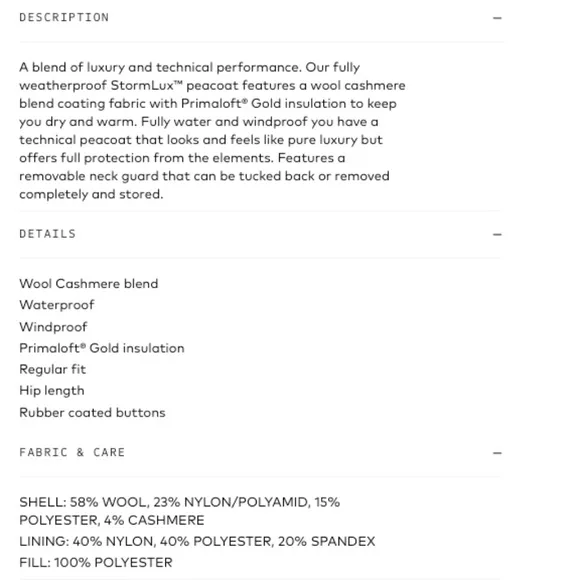The image size is (580, 580).
Task: Click the 'Regular fit' detail line
Action: [53, 370]
